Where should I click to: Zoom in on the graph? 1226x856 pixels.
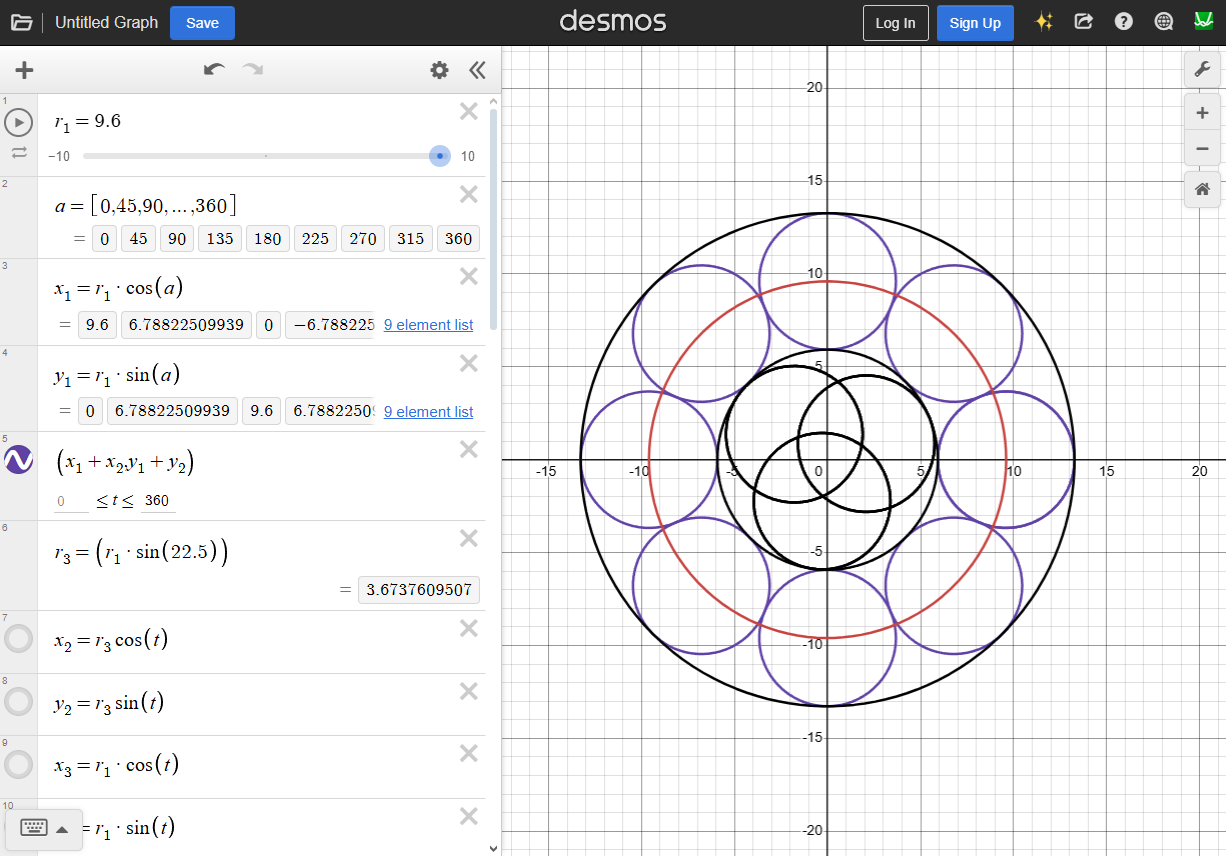pyautogui.click(x=1202, y=113)
